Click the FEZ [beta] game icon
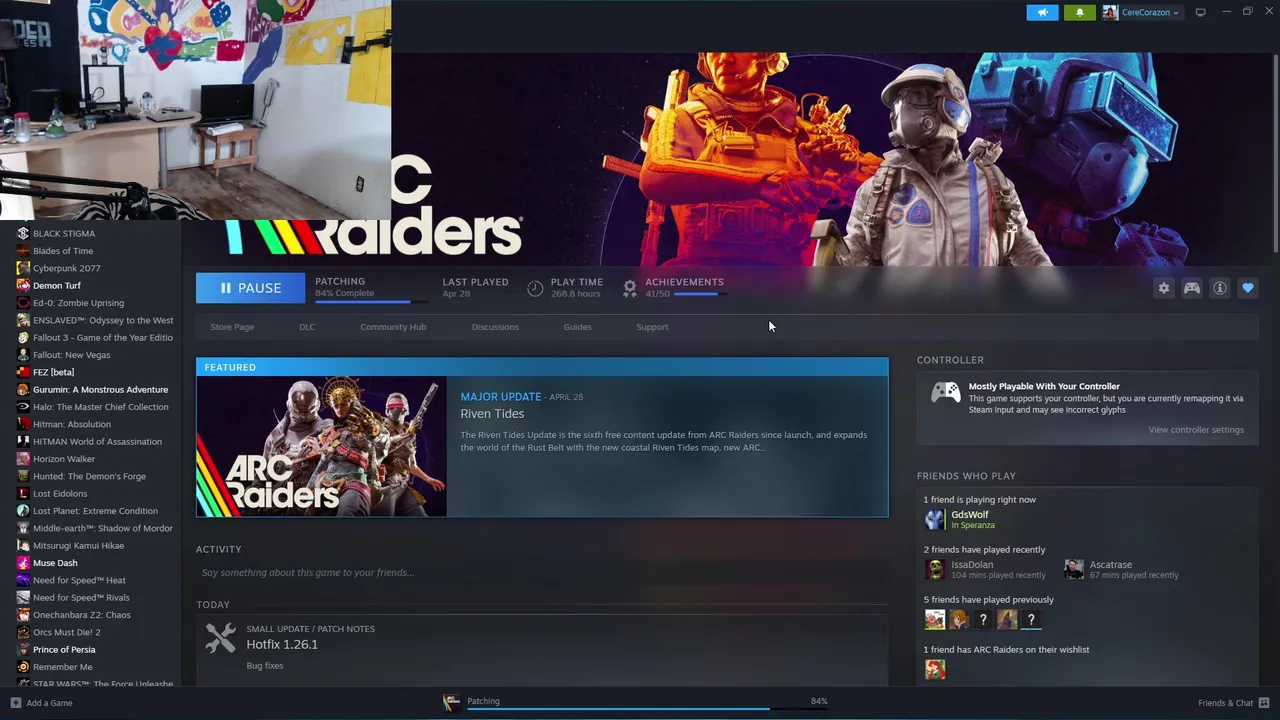The height and width of the screenshot is (720, 1280). [23, 372]
